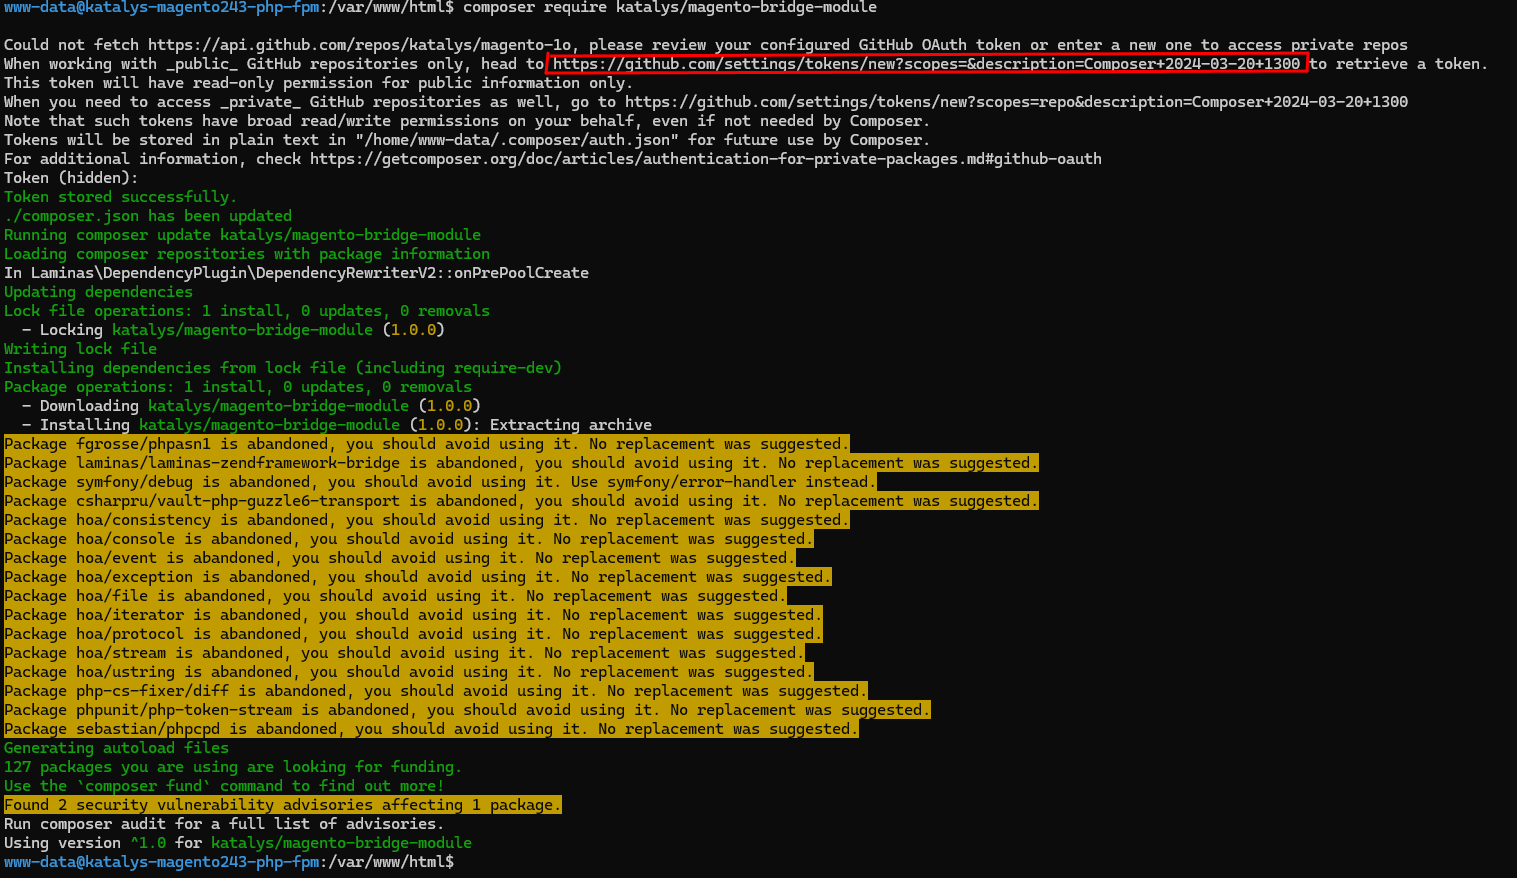Click the "Token (hidden):" prompt line
The image size is (1517, 878).
71,178
